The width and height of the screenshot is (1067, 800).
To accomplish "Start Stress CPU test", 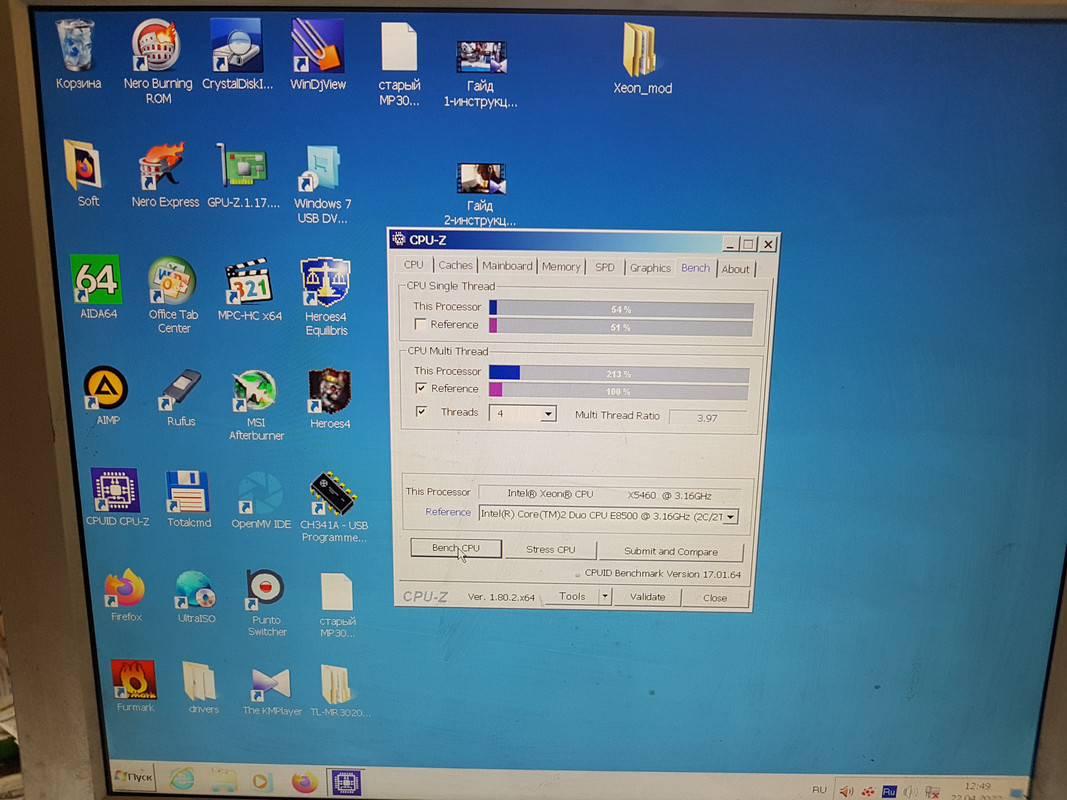I will pyautogui.click(x=551, y=550).
